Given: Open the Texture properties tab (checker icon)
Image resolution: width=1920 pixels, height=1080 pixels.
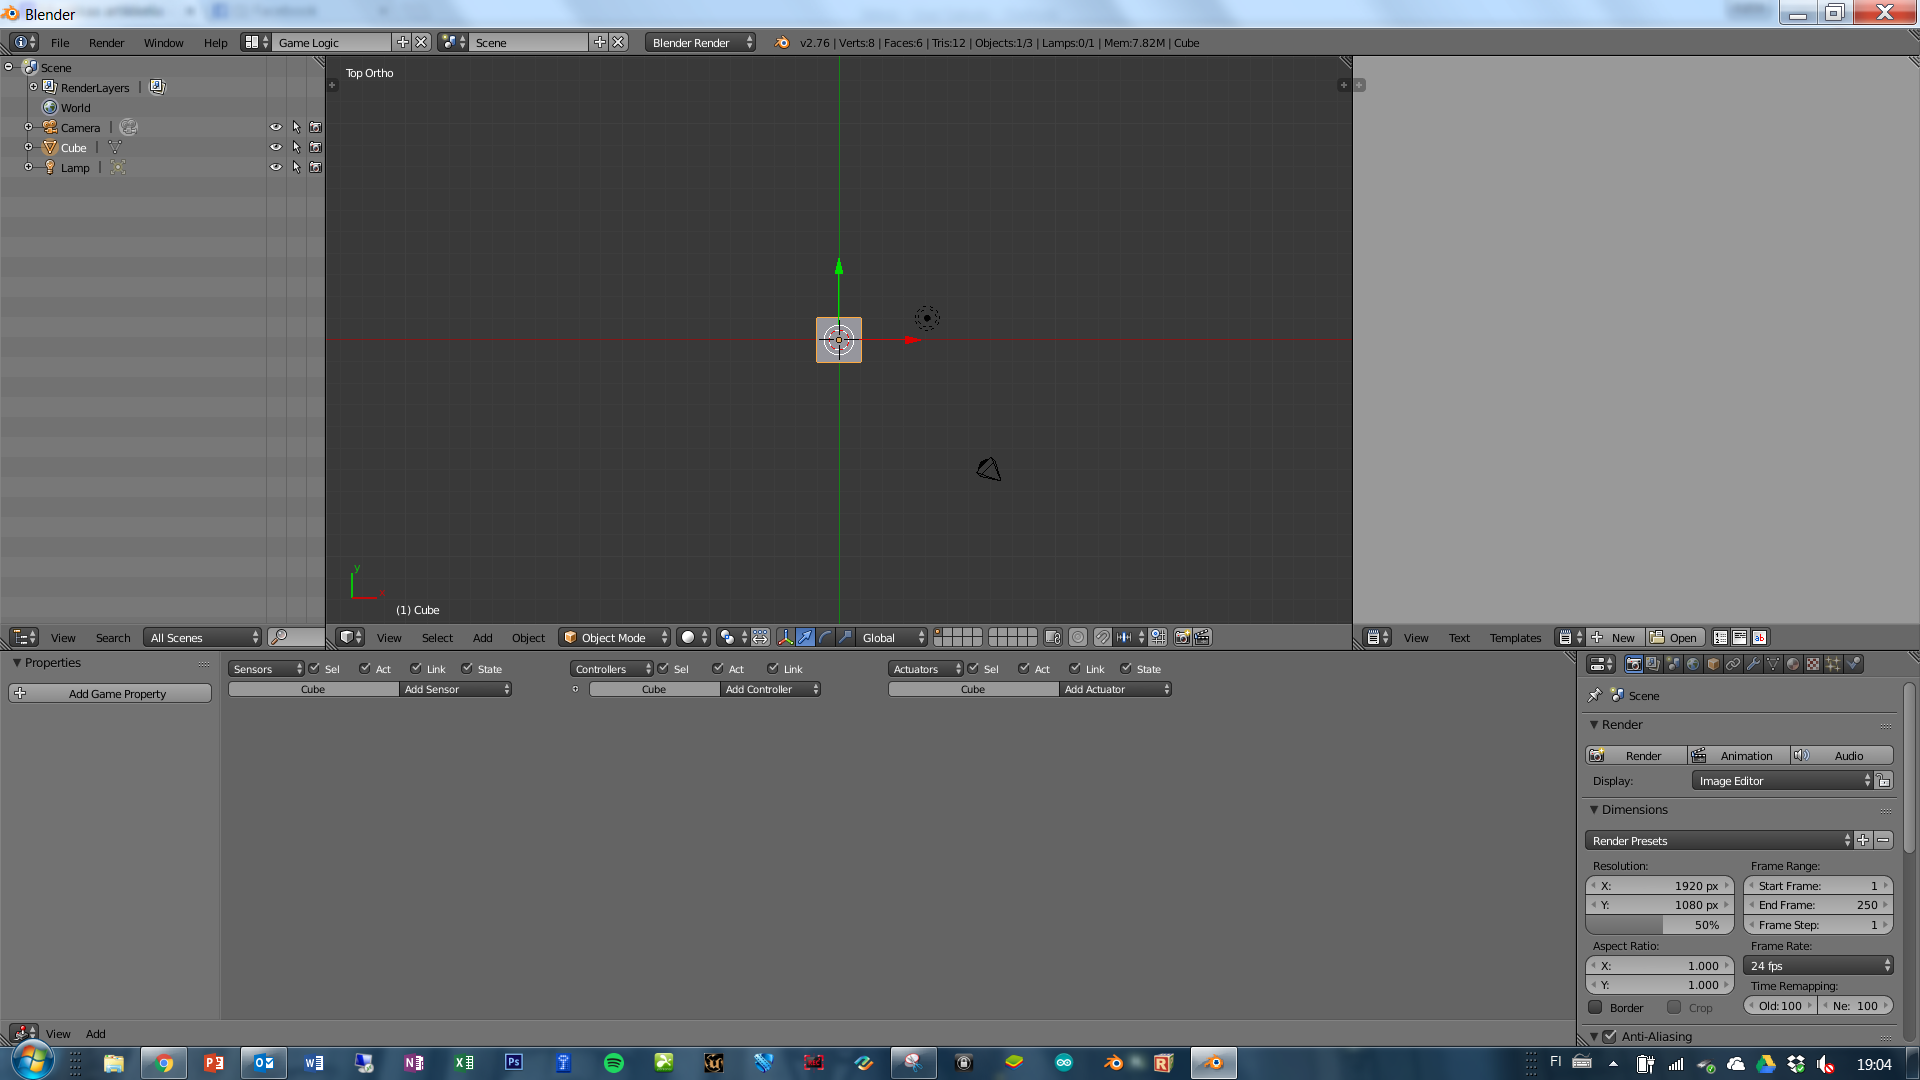Looking at the screenshot, I should pyautogui.click(x=1813, y=664).
